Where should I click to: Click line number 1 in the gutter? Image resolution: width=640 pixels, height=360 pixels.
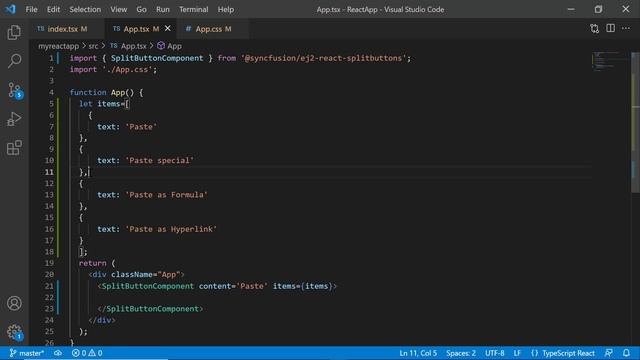(x=51, y=58)
